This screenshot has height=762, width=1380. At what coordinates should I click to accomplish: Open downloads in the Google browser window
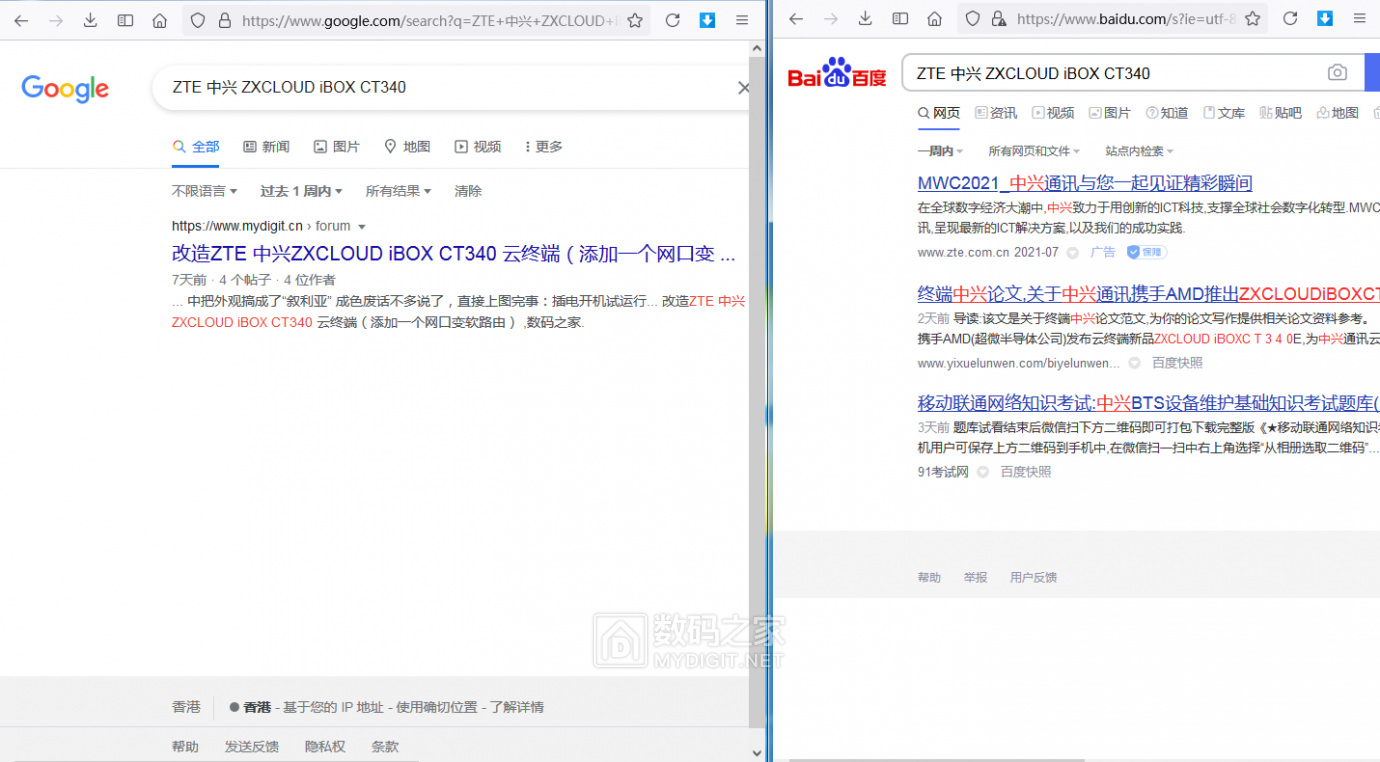click(x=90, y=20)
